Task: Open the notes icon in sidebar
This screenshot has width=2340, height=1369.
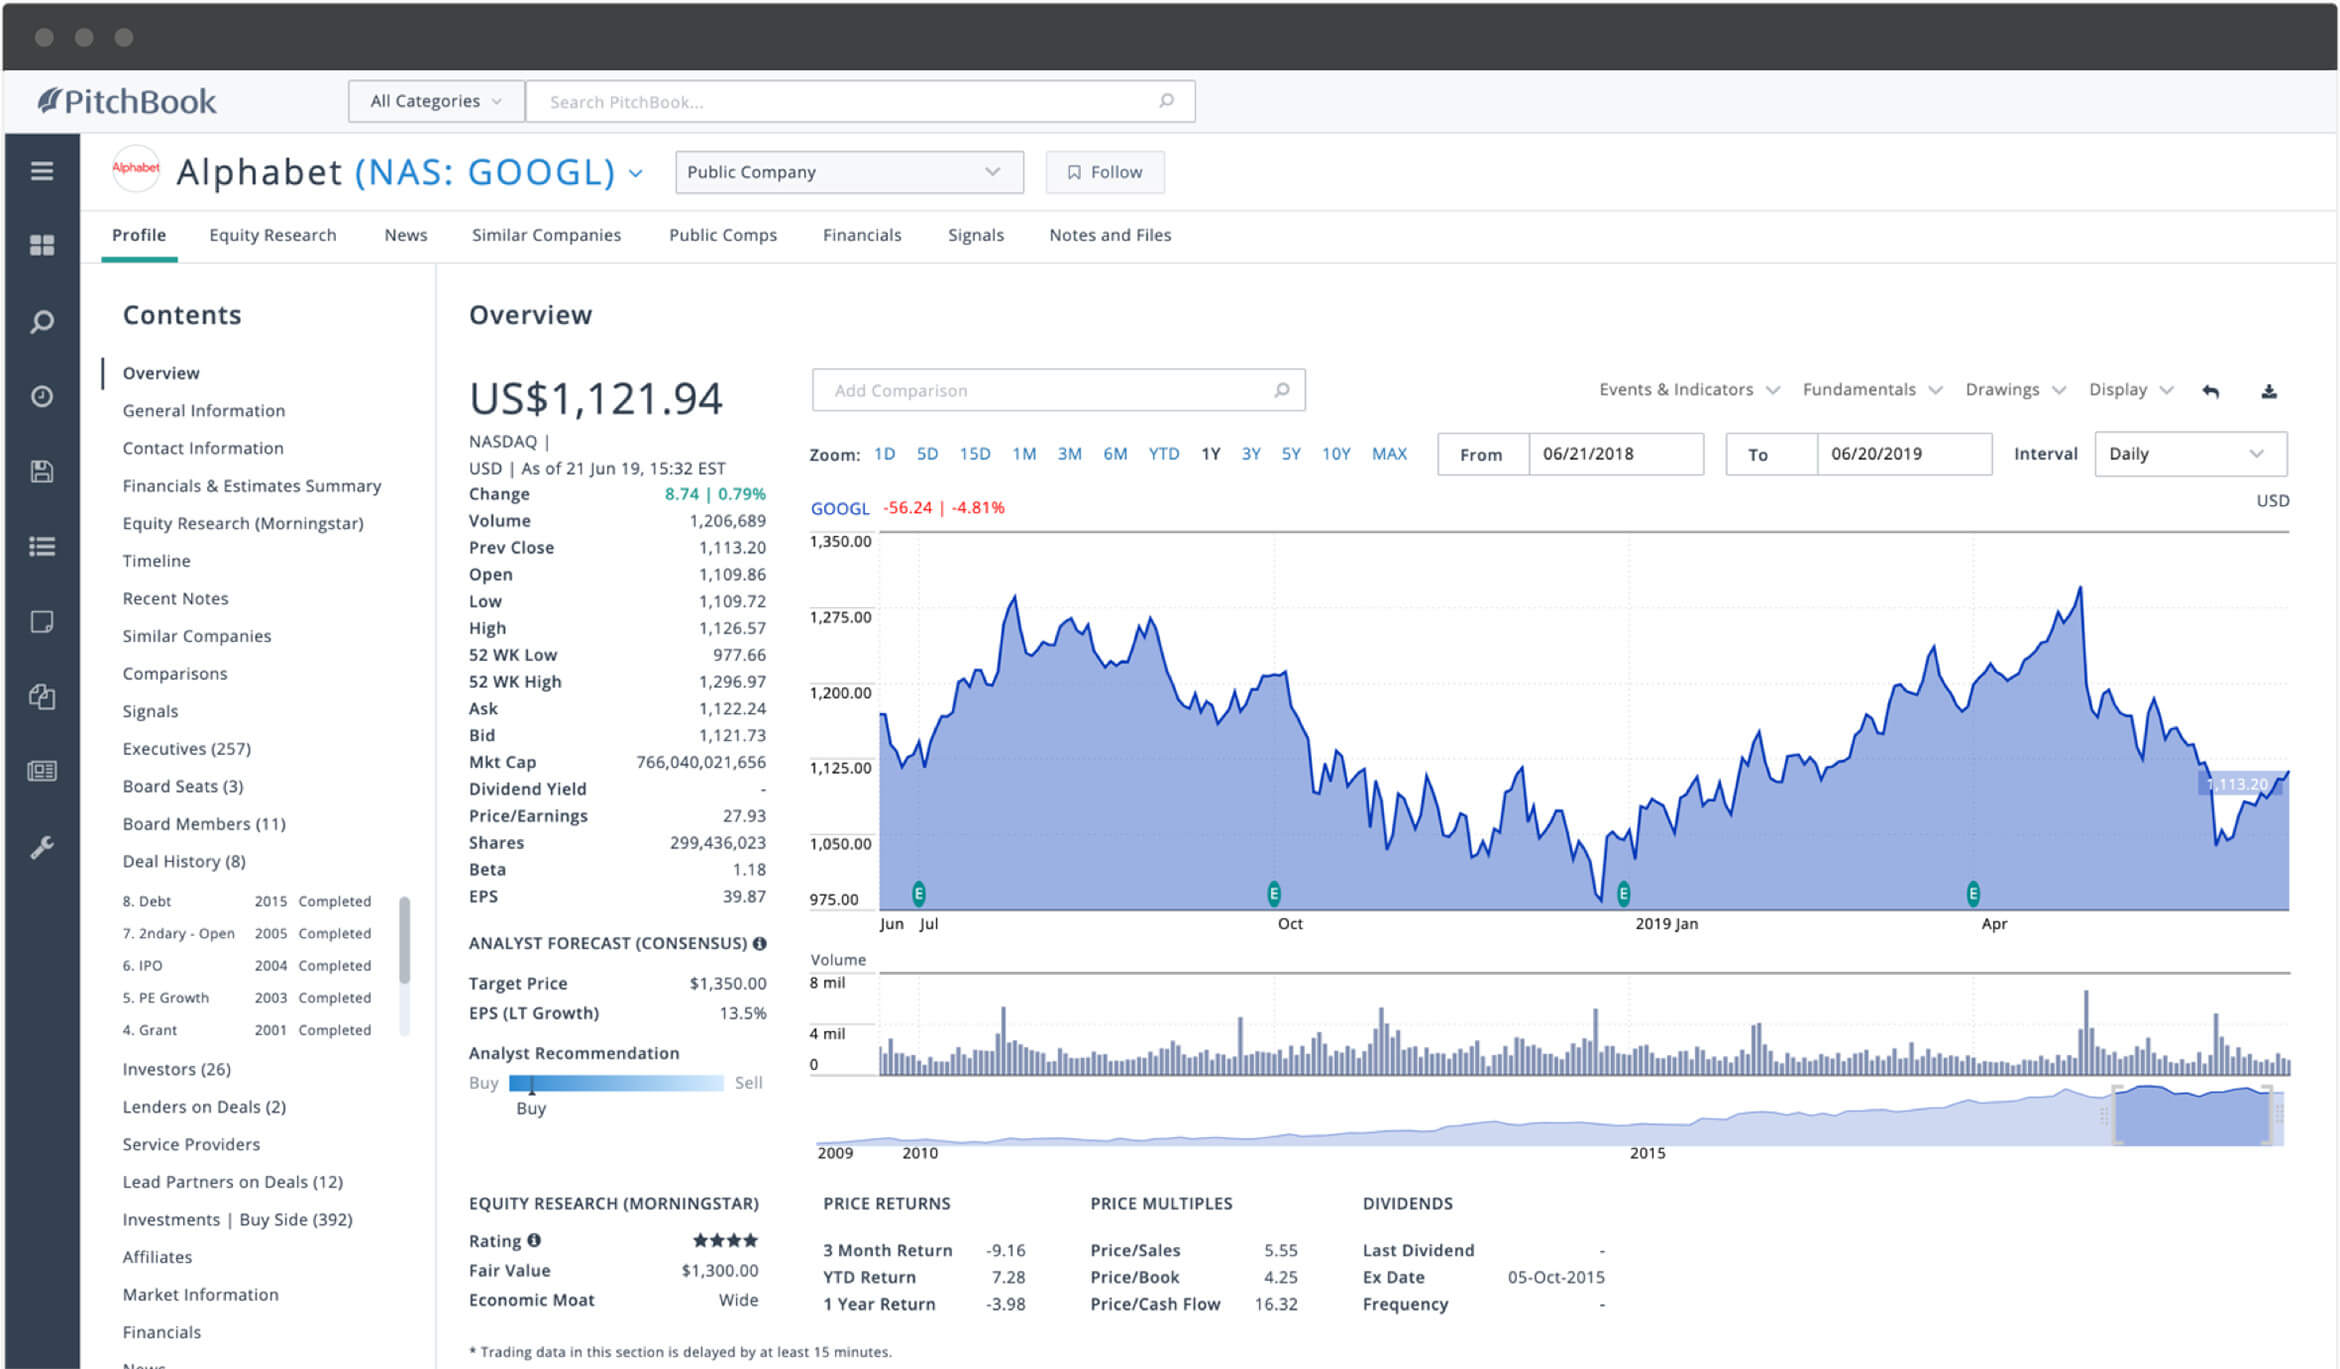Action: pos(42,621)
